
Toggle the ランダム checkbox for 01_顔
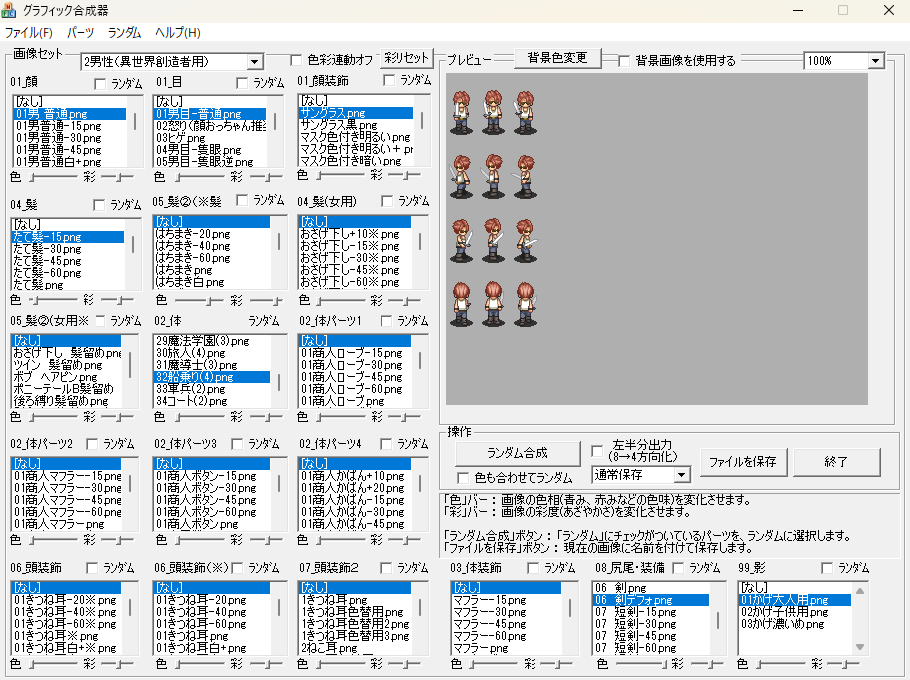pyautogui.click(x=100, y=83)
